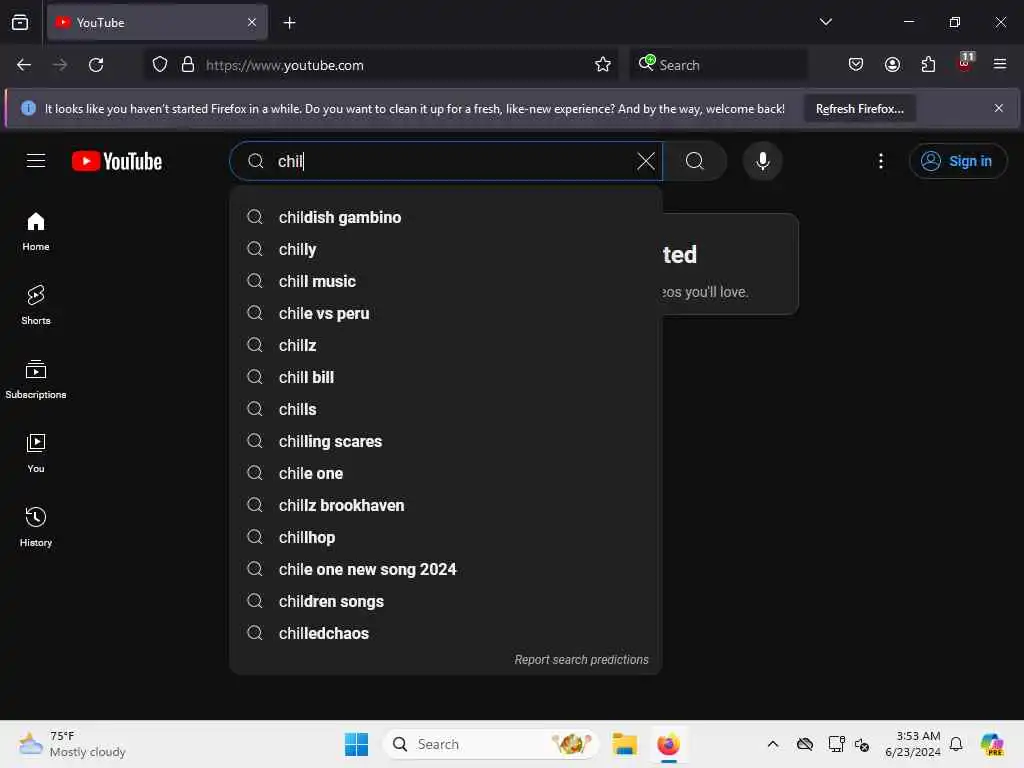This screenshot has height=768, width=1024.
Task: Open History in the sidebar
Action: click(x=36, y=527)
